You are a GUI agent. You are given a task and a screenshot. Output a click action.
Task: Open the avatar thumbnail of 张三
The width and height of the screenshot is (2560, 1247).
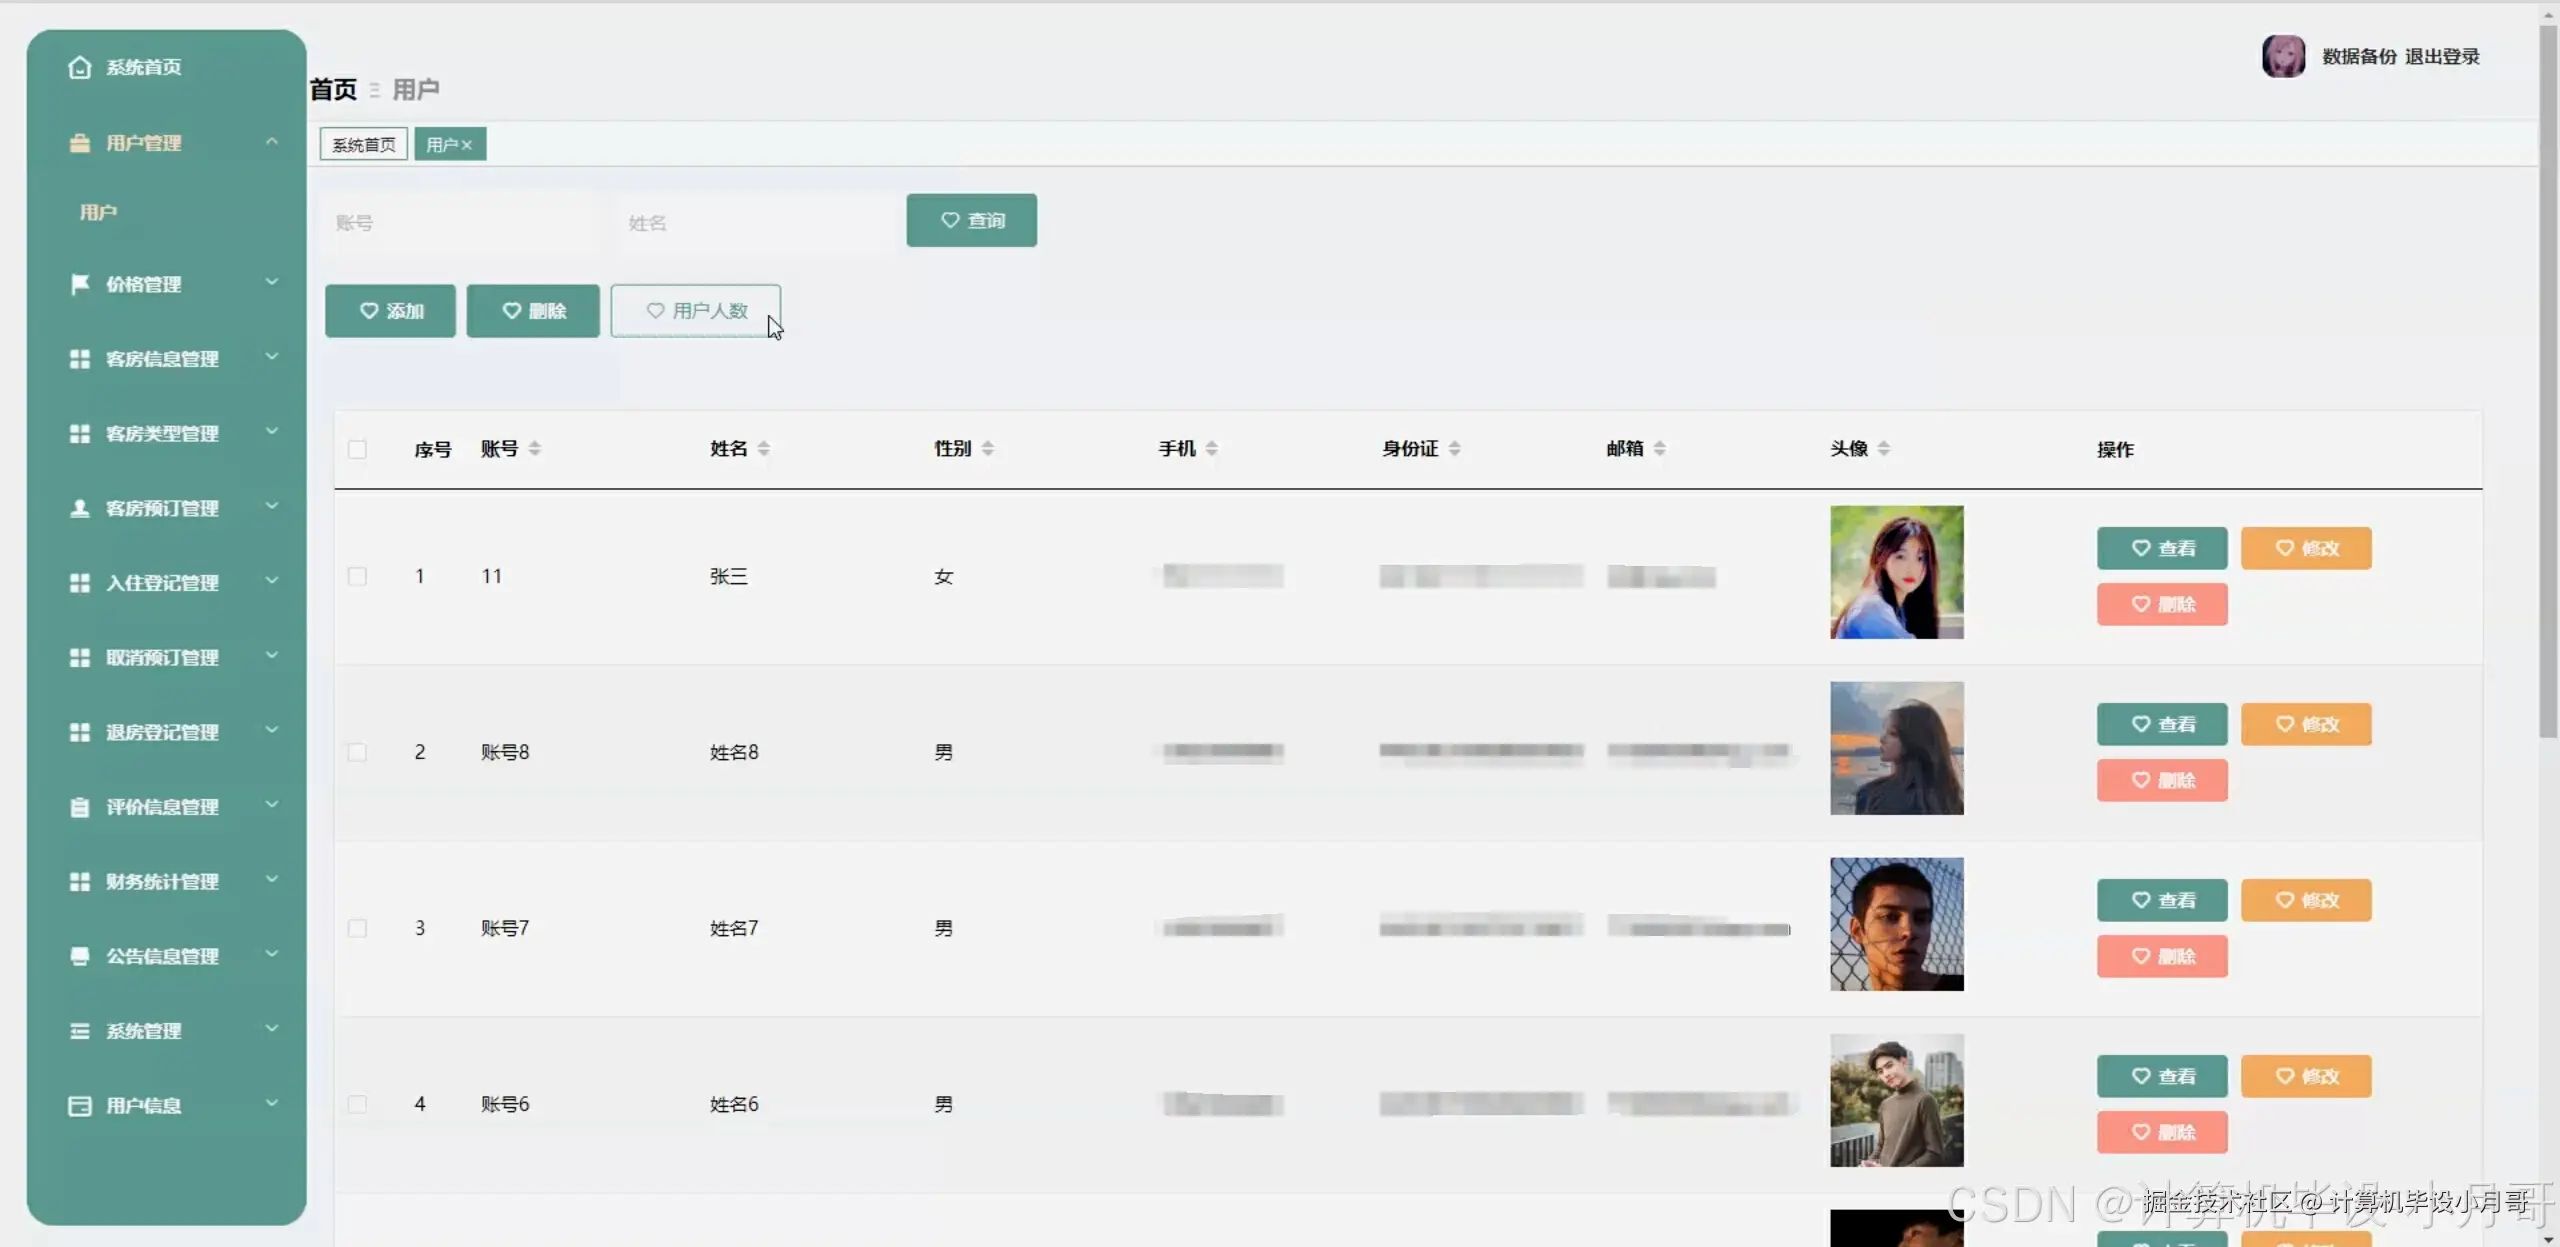point(1897,572)
